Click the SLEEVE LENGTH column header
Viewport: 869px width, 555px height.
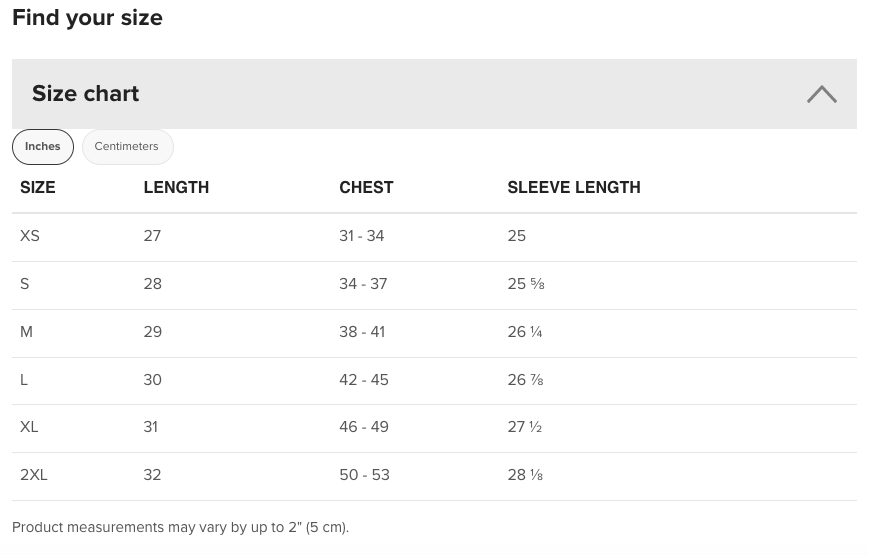[x=574, y=187]
